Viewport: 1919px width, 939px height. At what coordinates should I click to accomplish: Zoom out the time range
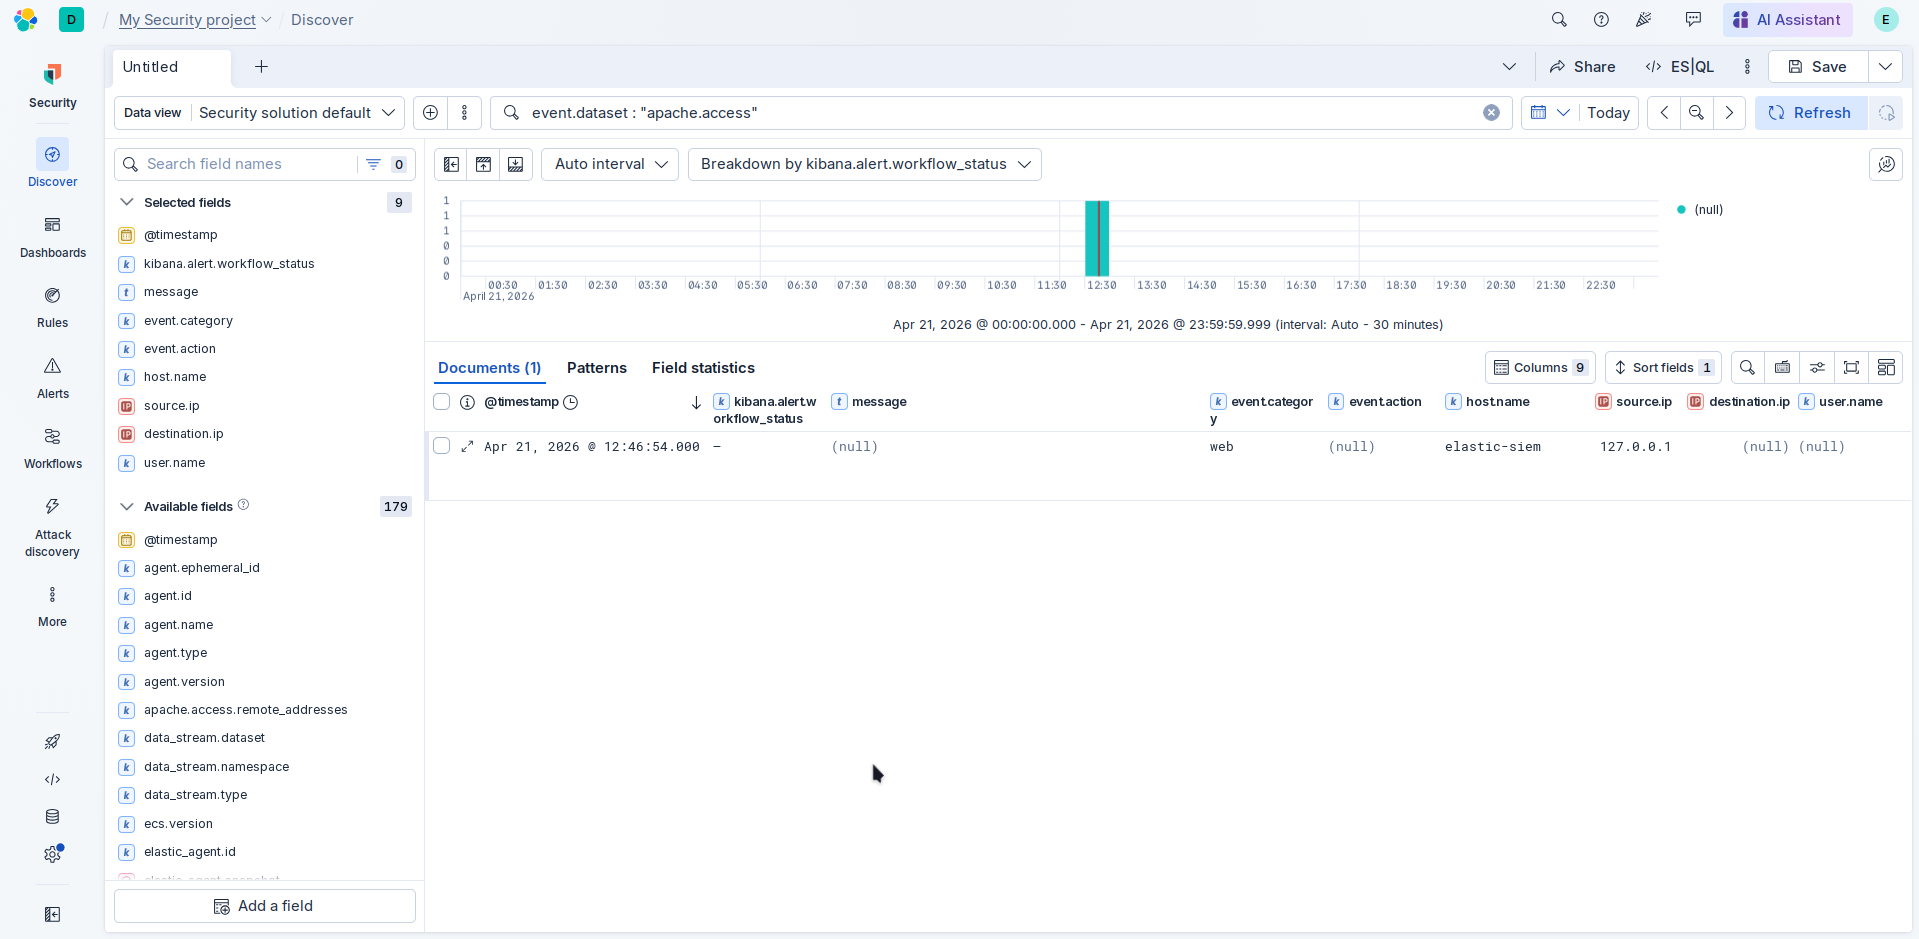(1697, 113)
